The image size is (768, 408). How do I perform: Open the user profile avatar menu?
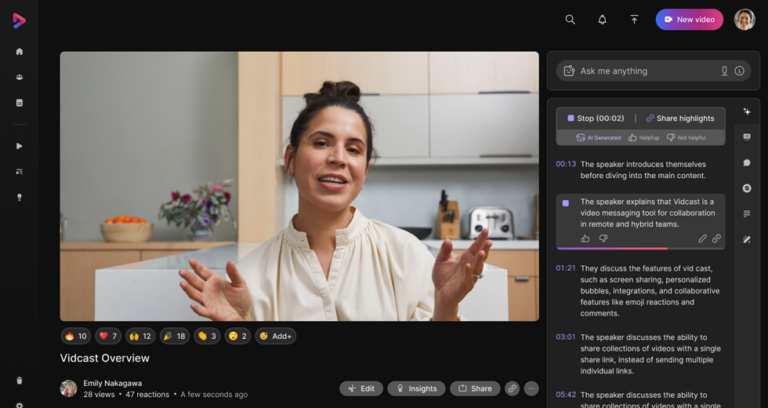(x=744, y=19)
